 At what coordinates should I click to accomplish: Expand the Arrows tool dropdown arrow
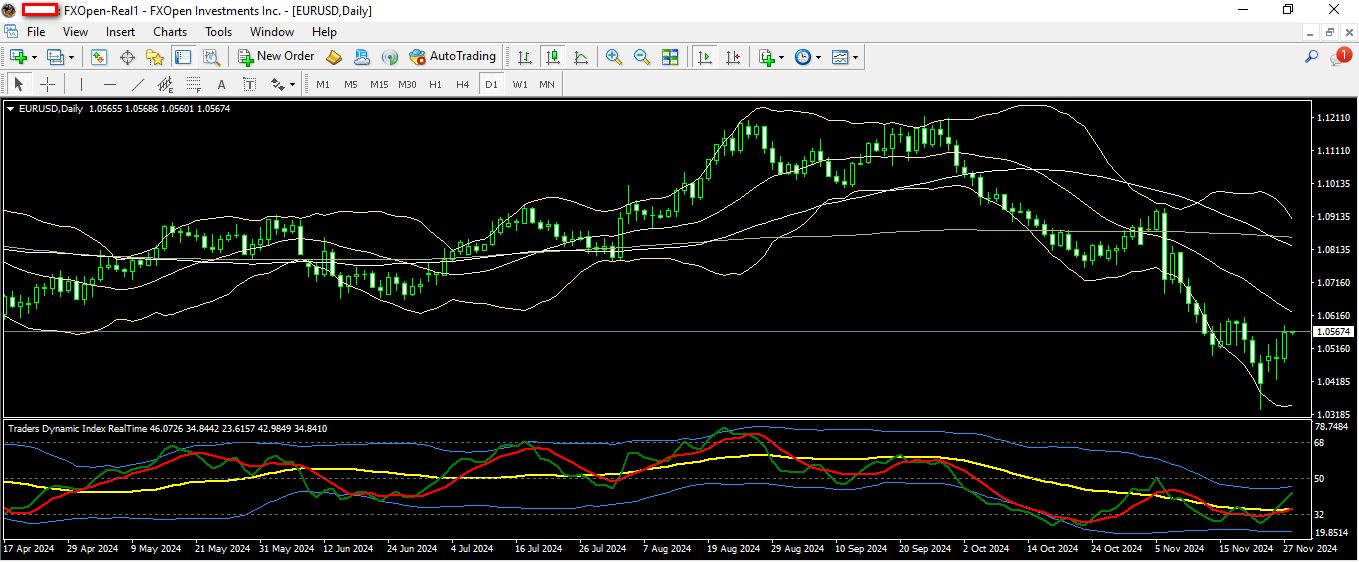pos(292,84)
